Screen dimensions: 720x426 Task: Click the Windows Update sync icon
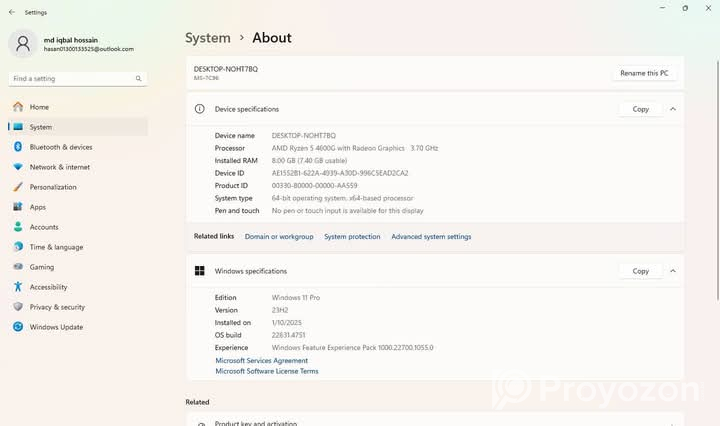coord(18,326)
